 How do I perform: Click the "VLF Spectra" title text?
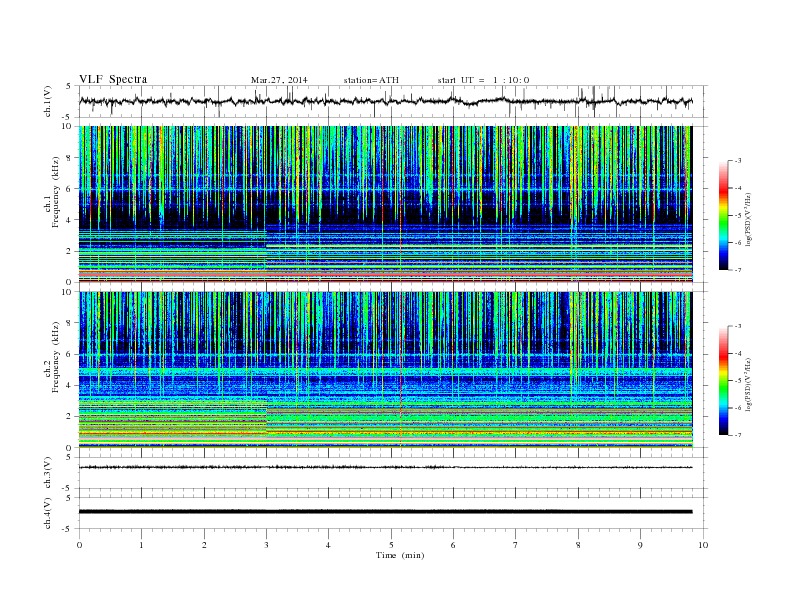(113, 79)
